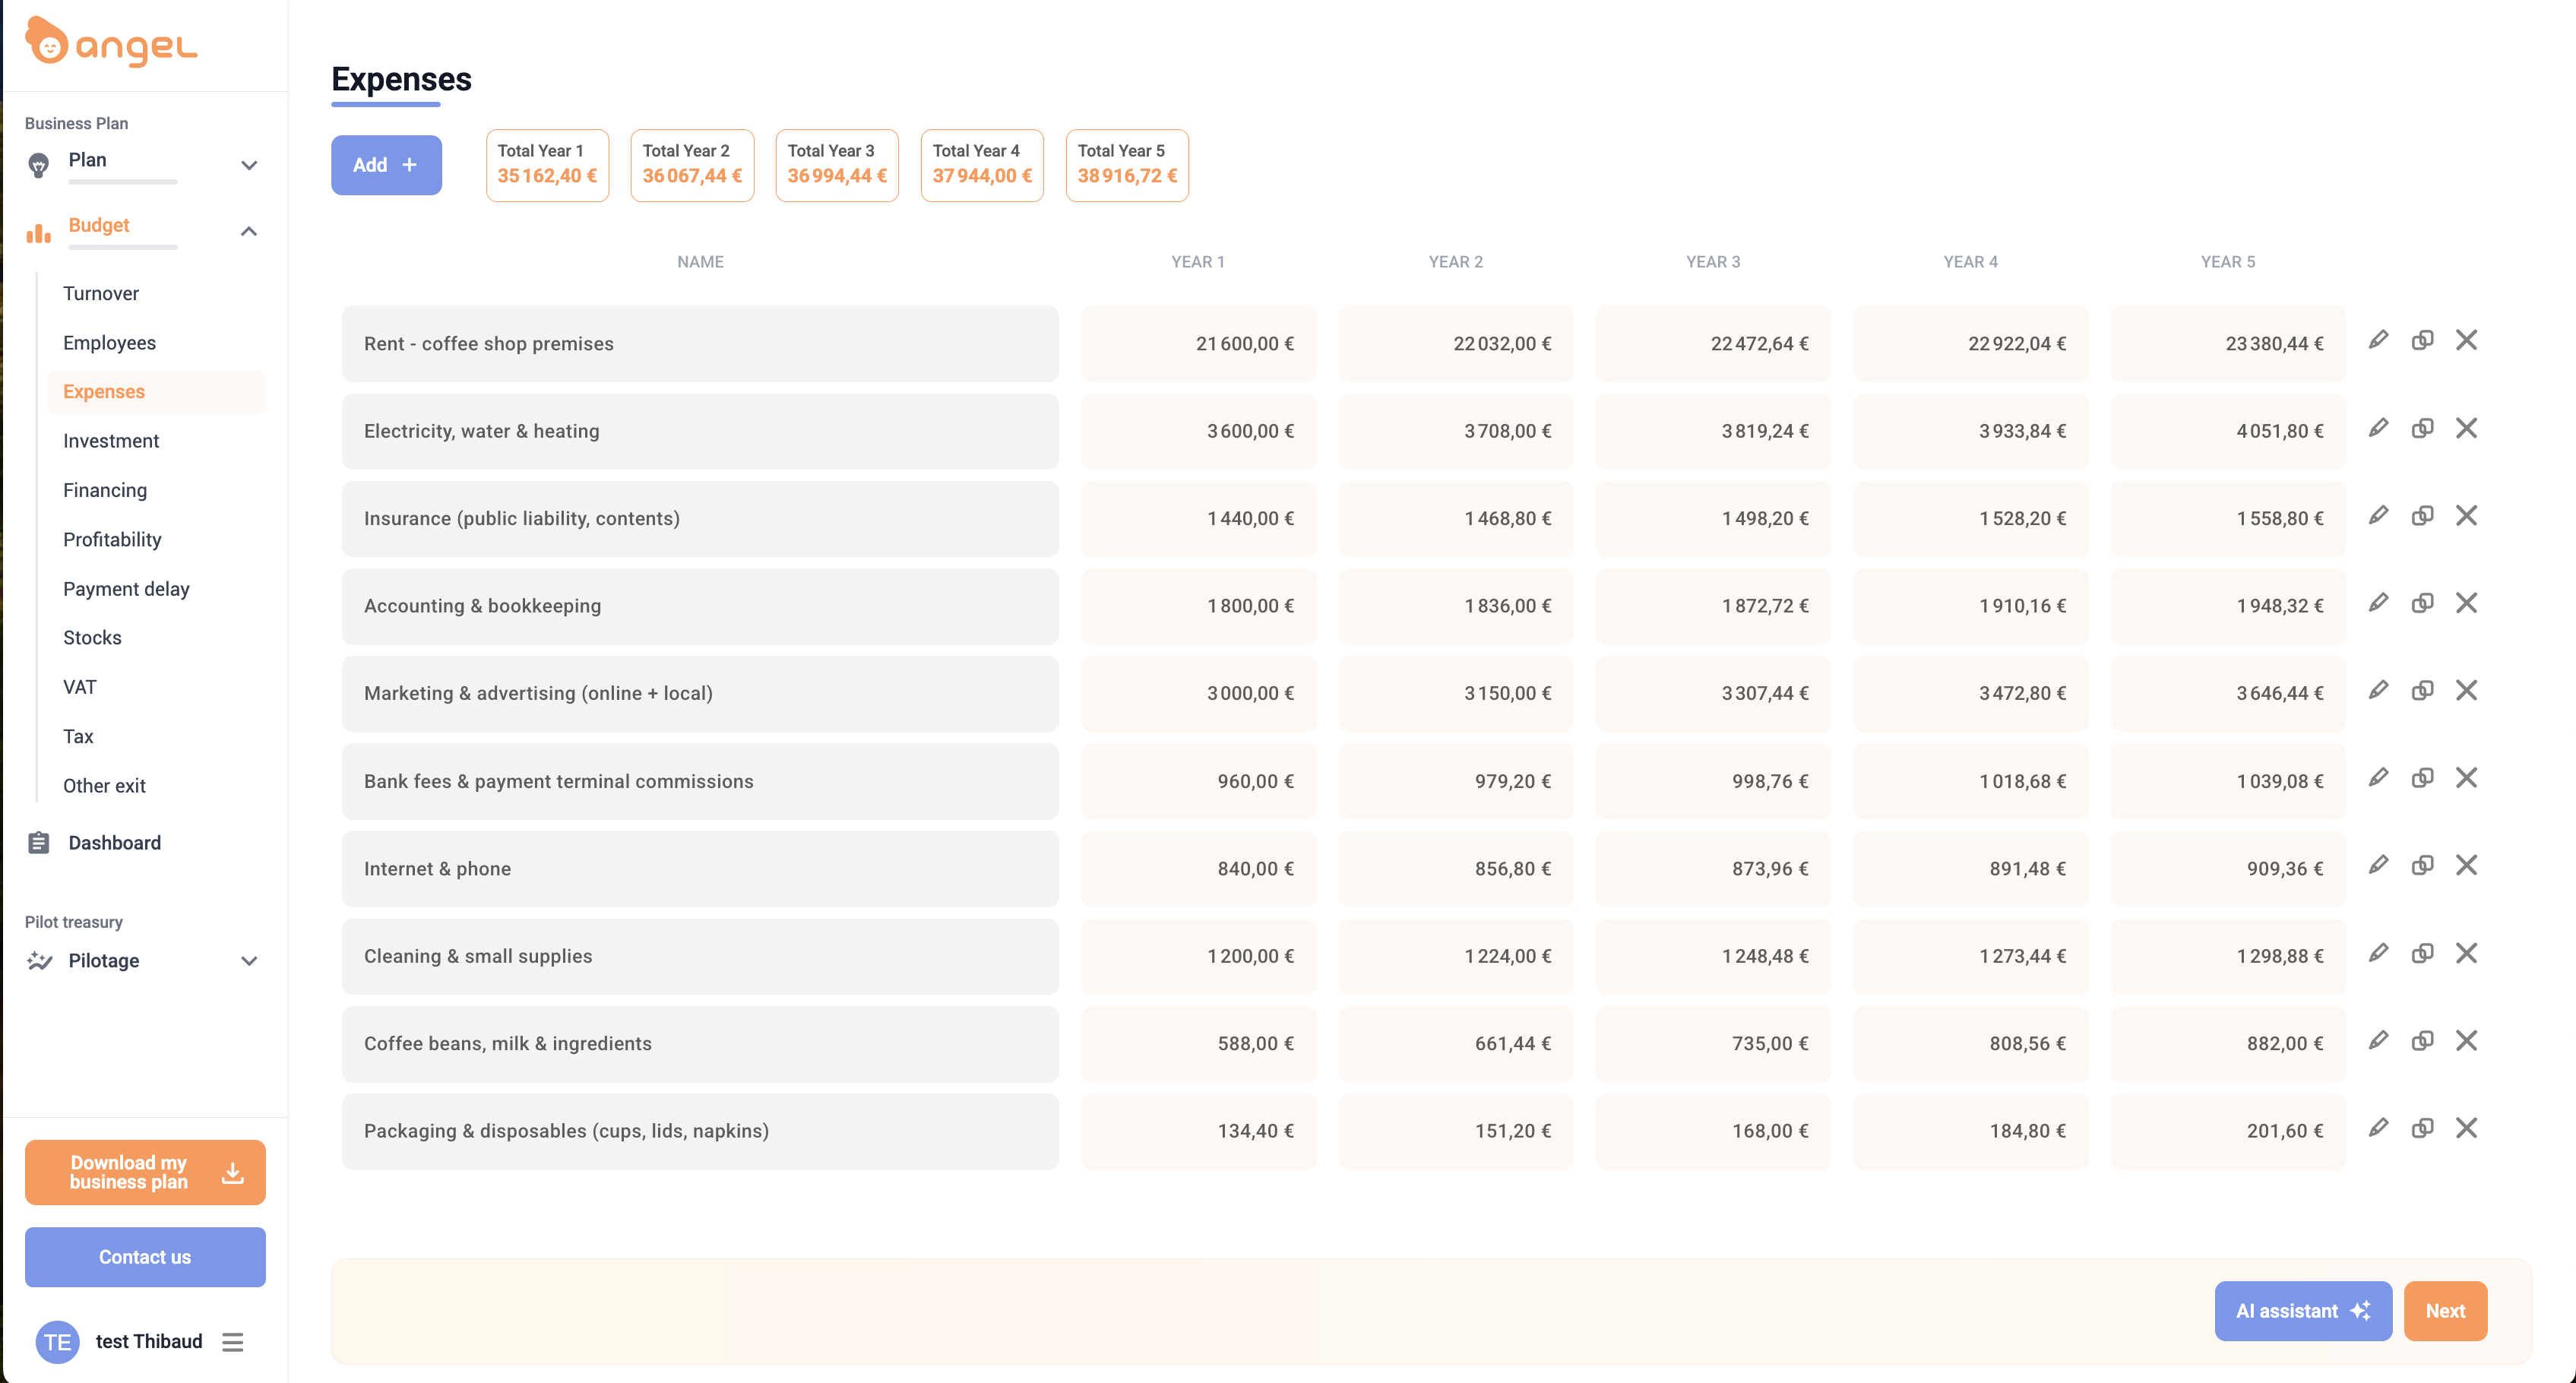Screen dimensions: 2576x1383
Task: Open the AI assistant
Action: point(2303,1311)
